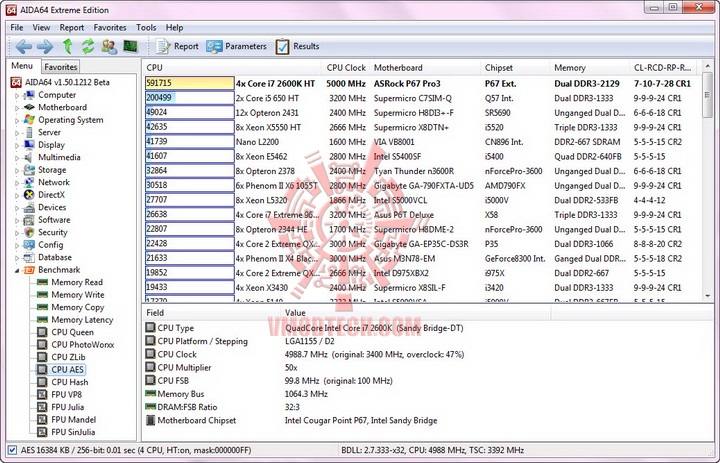720x463 pixels.
Task: Select the 200499 Core i5 650 result bar
Action: point(189,98)
